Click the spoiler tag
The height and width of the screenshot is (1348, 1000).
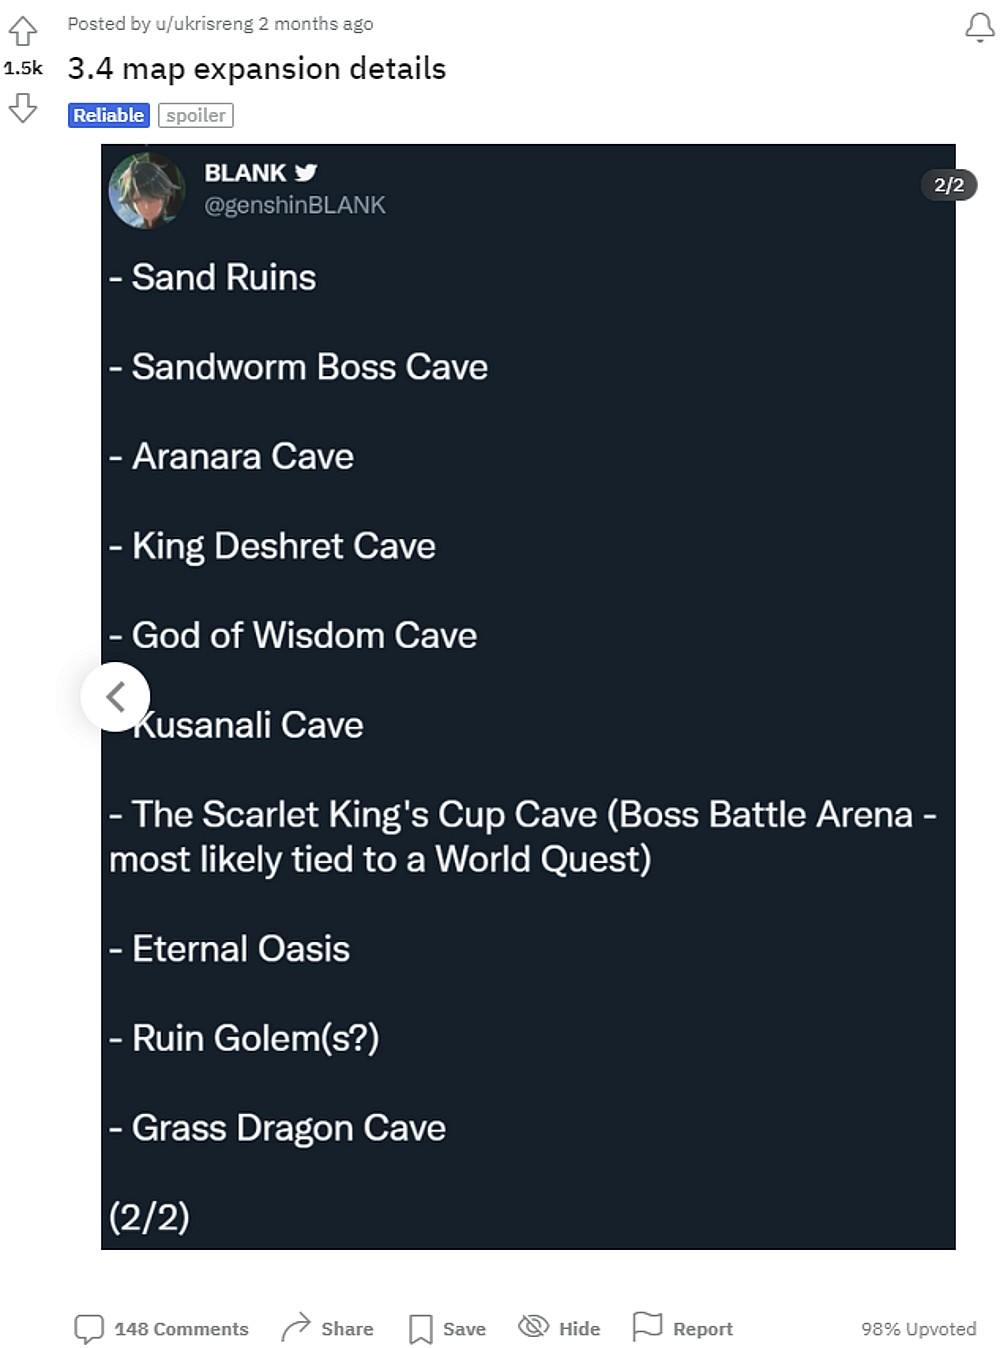click(196, 115)
